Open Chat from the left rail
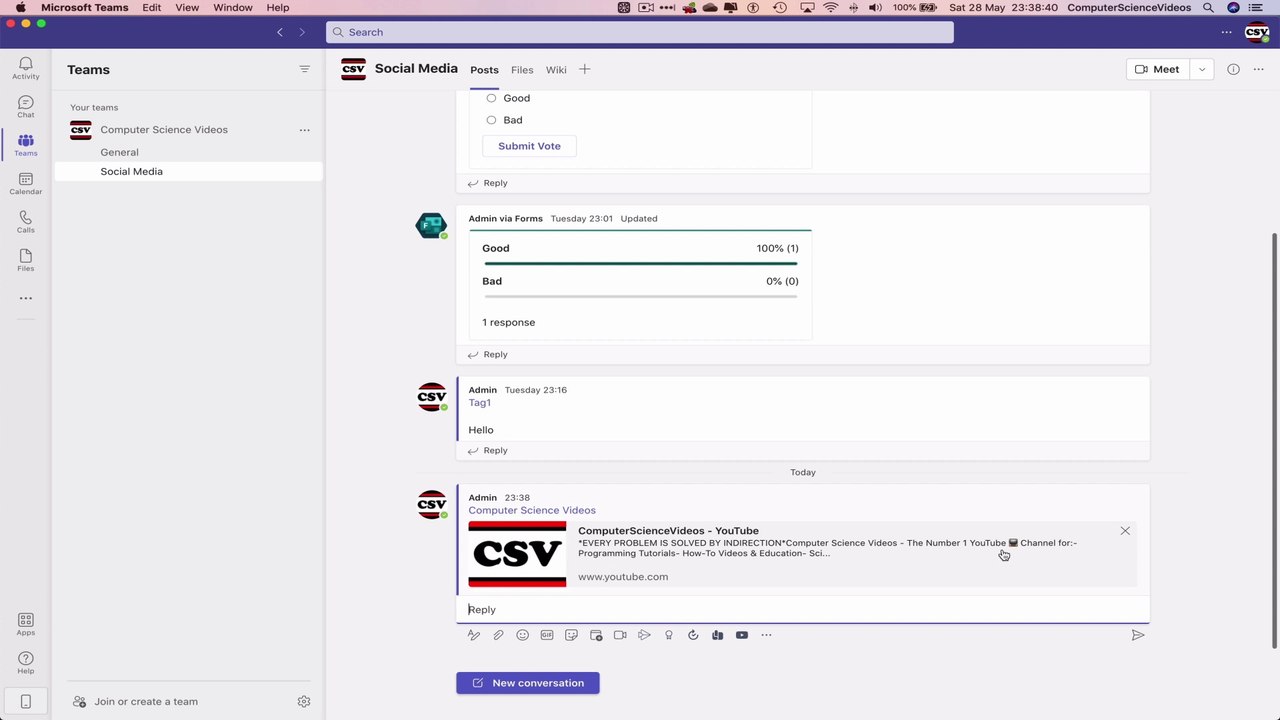This screenshot has width=1280, height=720. [26, 107]
